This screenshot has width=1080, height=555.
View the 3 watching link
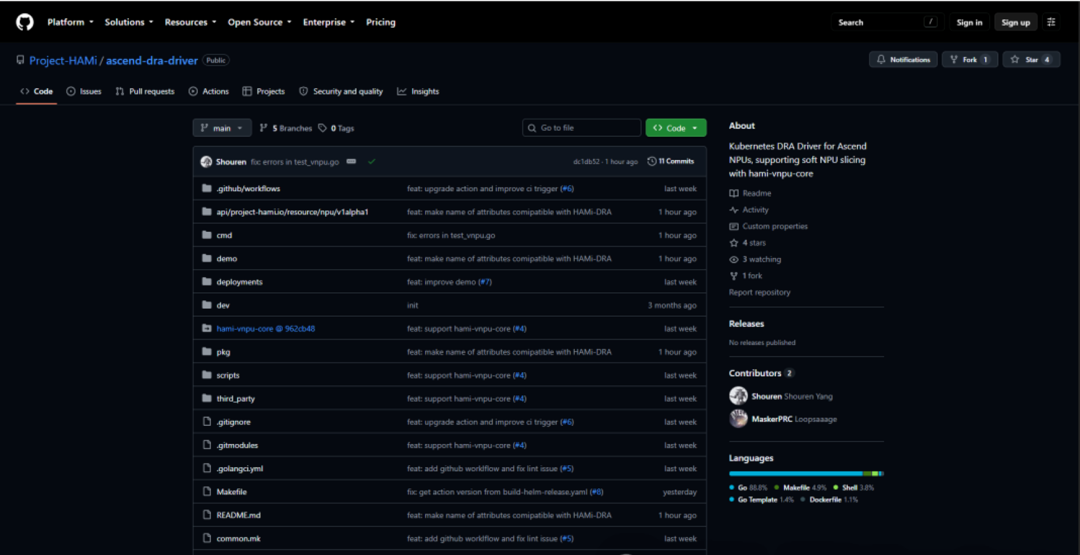click(x=755, y=260)
